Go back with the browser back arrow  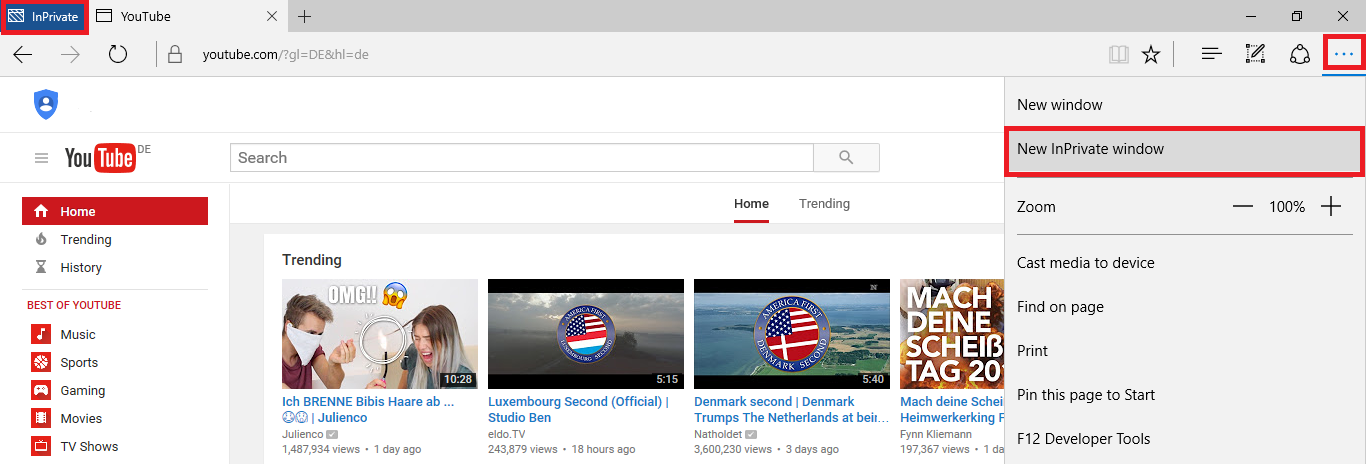click(x=22, y=54)
